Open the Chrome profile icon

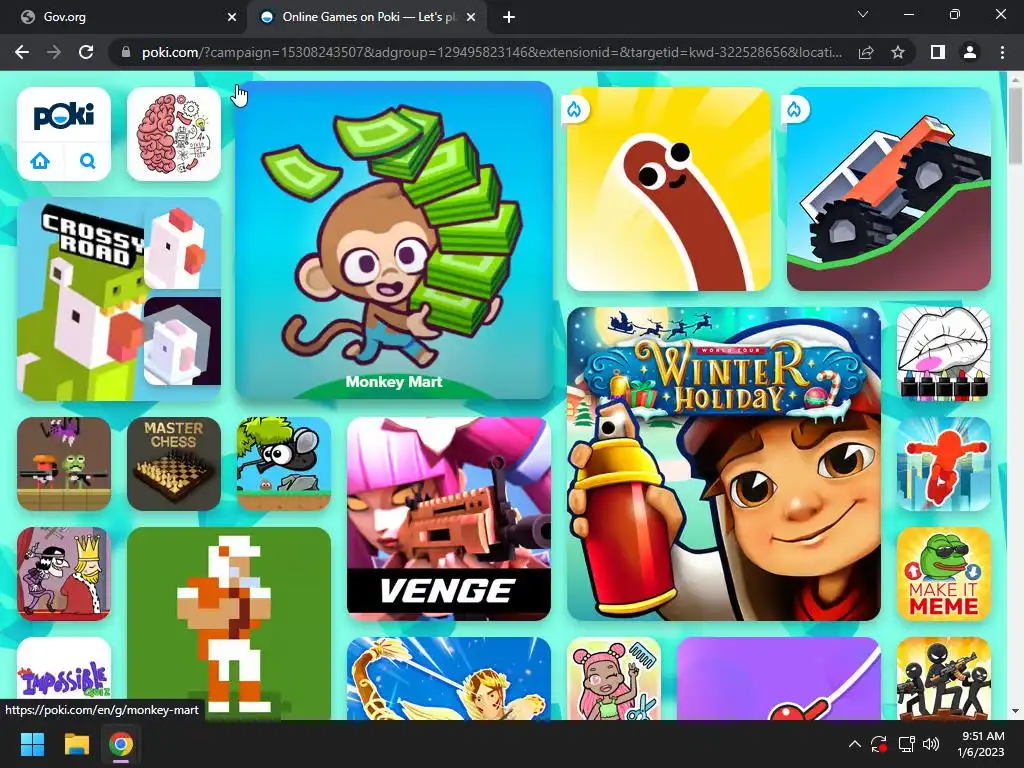tap(970, 52)
